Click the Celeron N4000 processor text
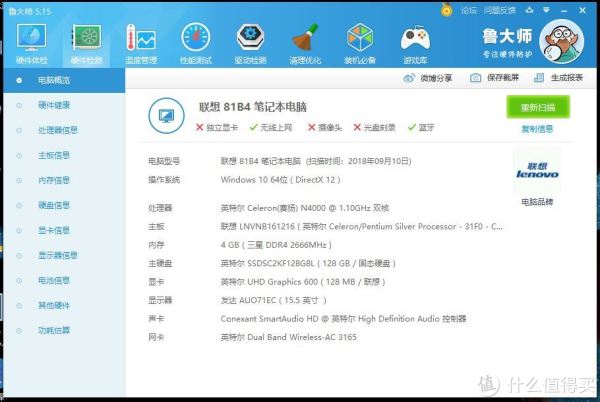600x402 pixels. tap(305, 208)
